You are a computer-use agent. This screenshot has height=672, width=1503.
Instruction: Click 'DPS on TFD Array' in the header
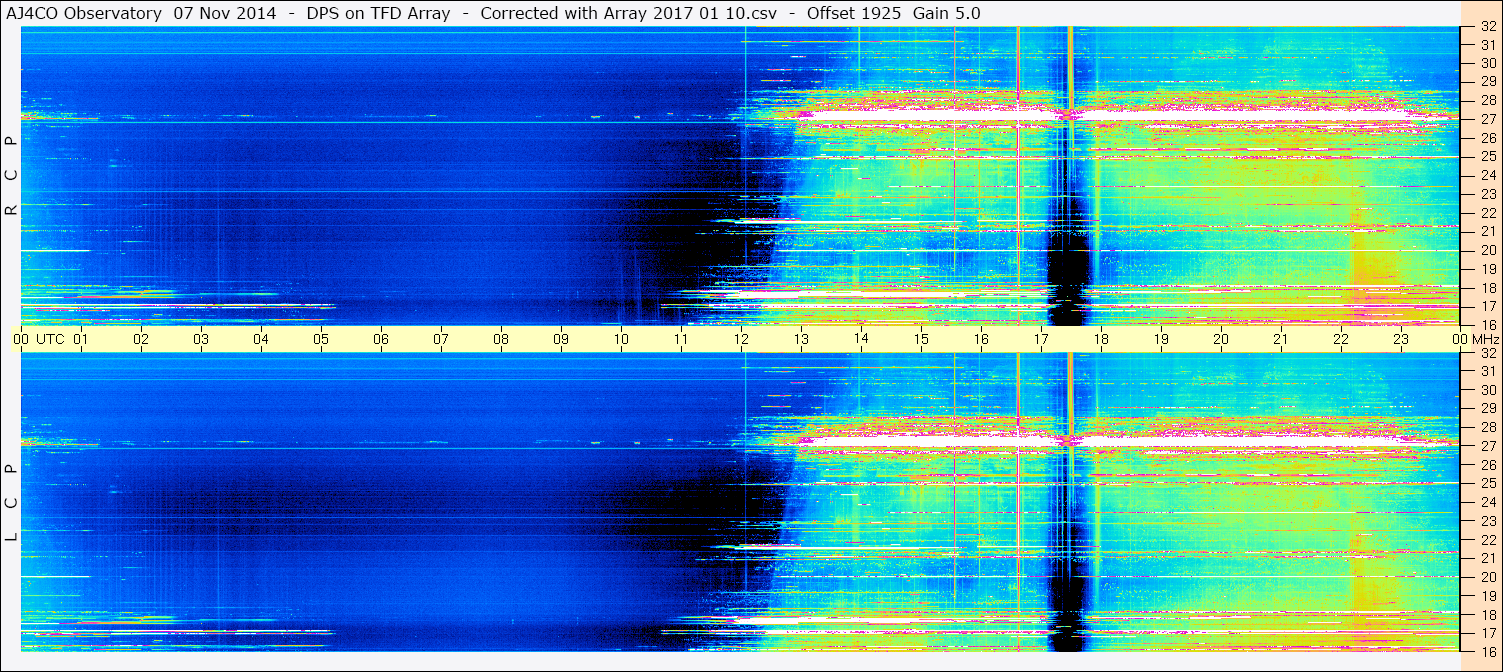(378, 13)
